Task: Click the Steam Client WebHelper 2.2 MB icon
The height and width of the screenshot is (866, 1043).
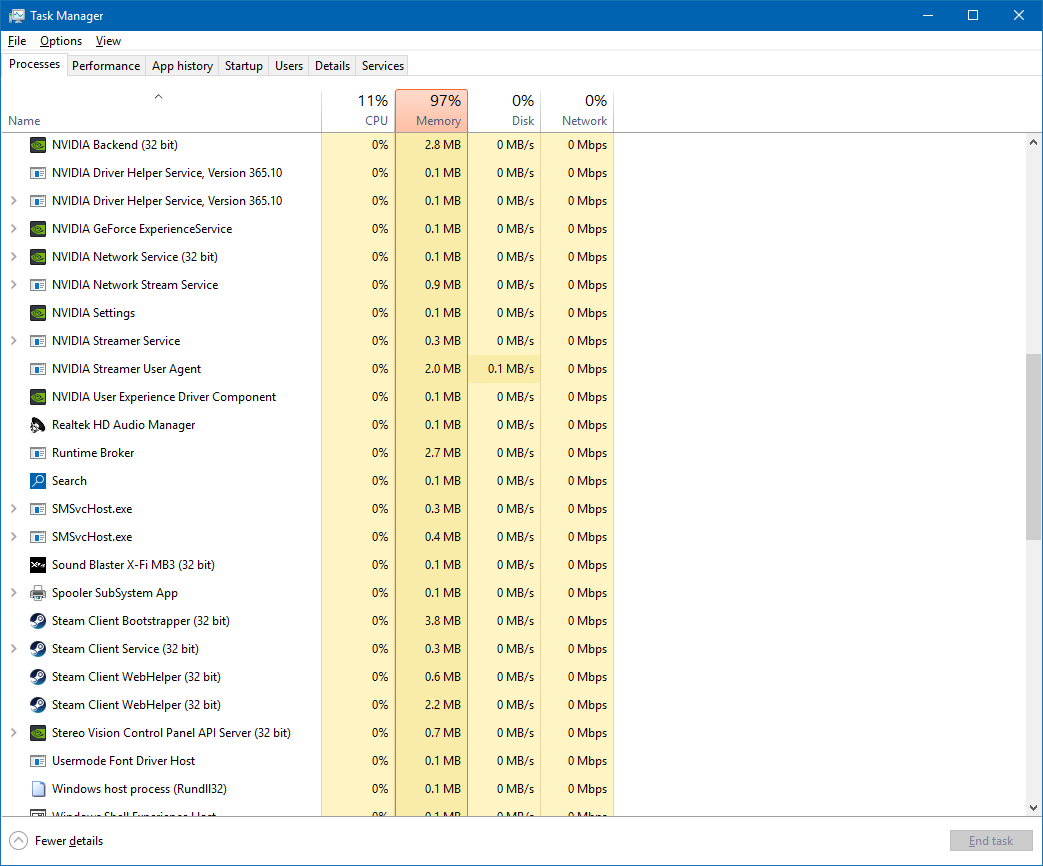Action: pos(38,704)
